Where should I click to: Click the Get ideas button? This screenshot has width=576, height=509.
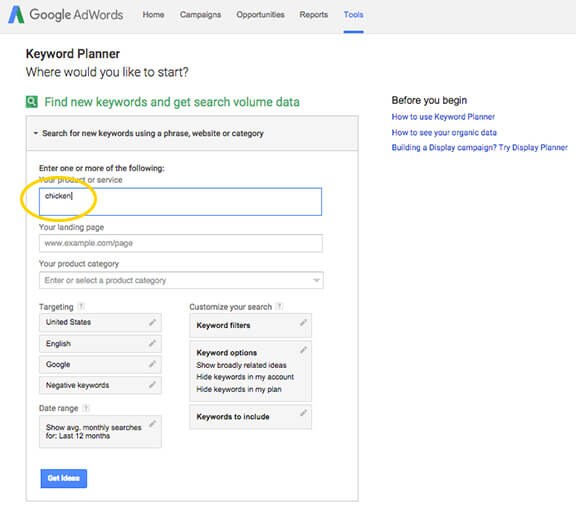[64, 478]
